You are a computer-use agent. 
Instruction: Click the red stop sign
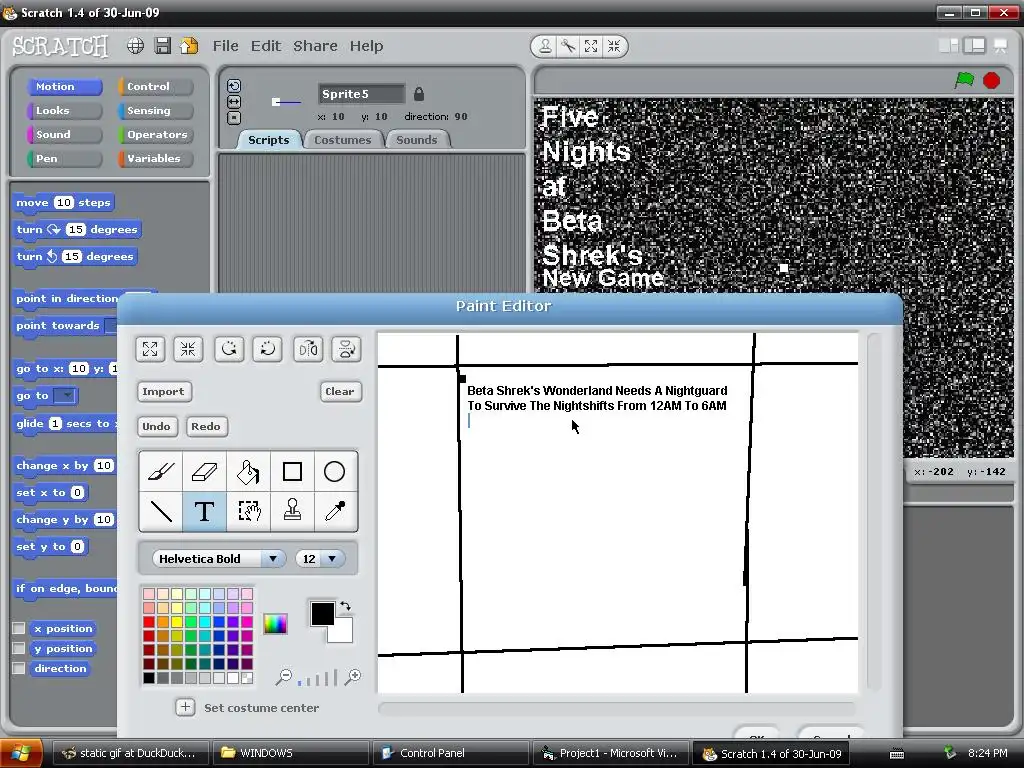coord(991,80)
